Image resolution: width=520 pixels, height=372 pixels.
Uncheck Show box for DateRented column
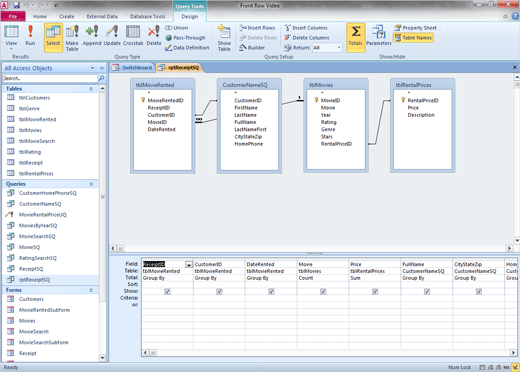point(271,291)
